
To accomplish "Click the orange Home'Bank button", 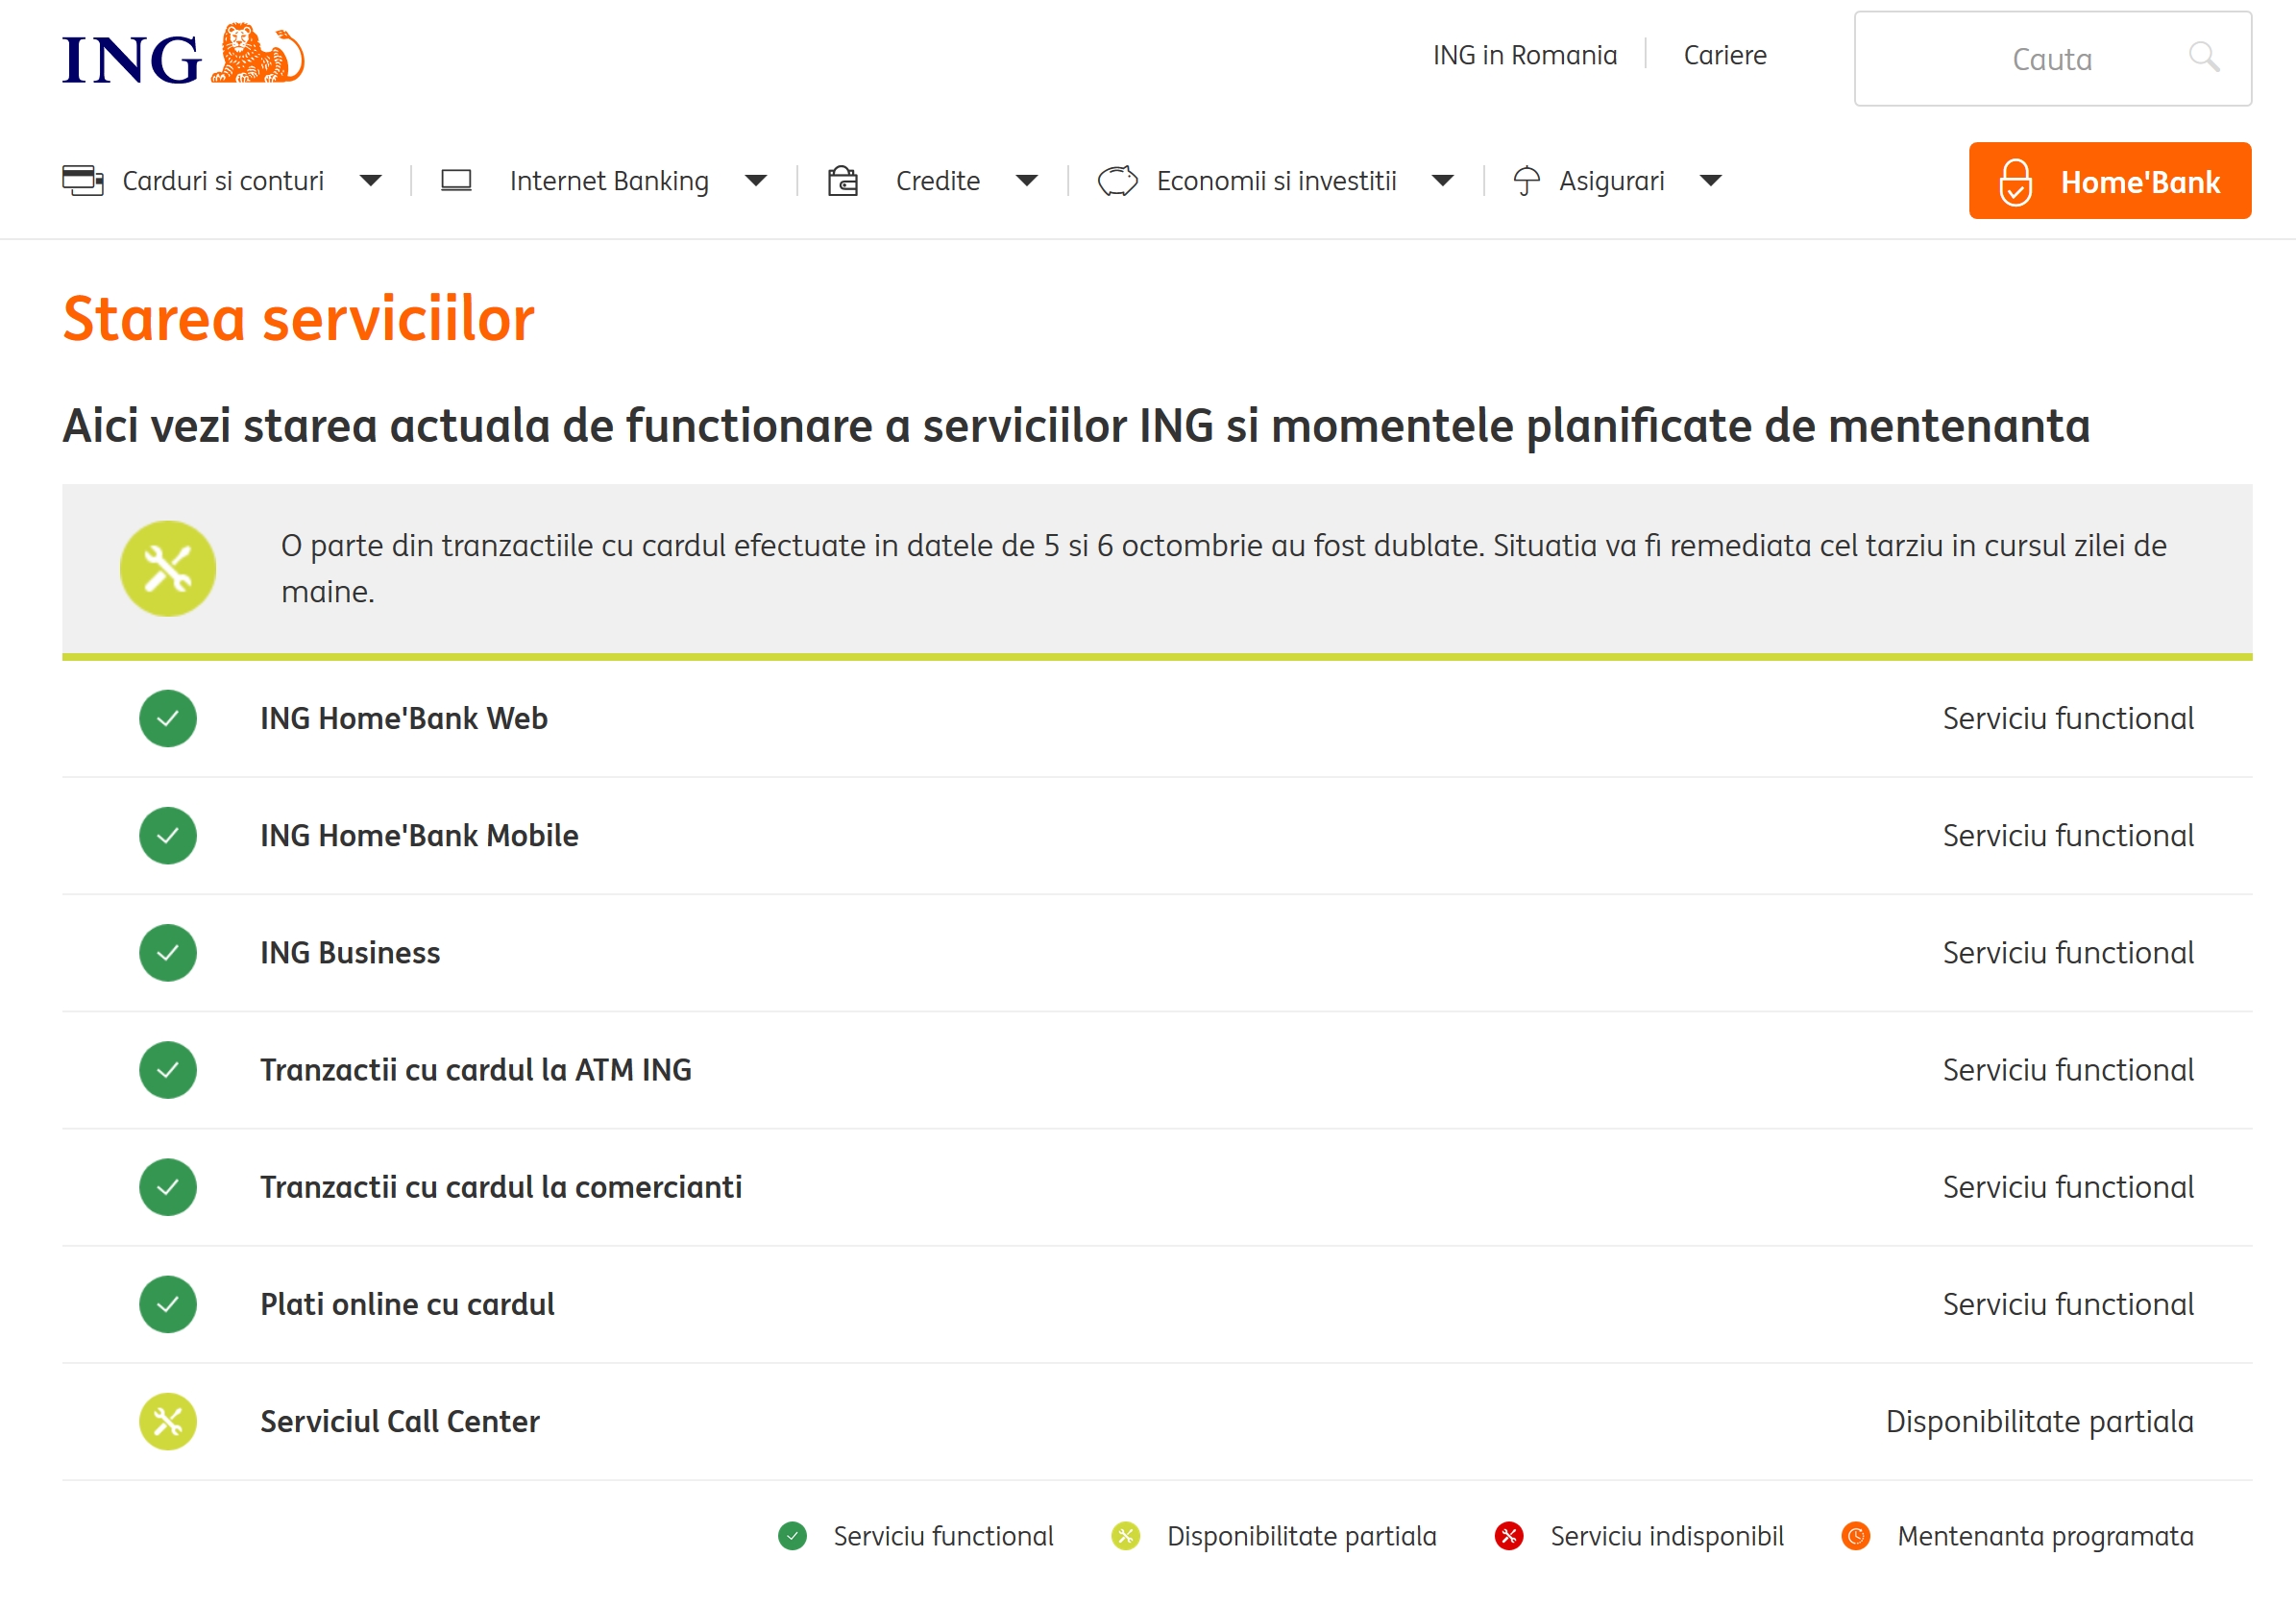I will click(2109, 181).
